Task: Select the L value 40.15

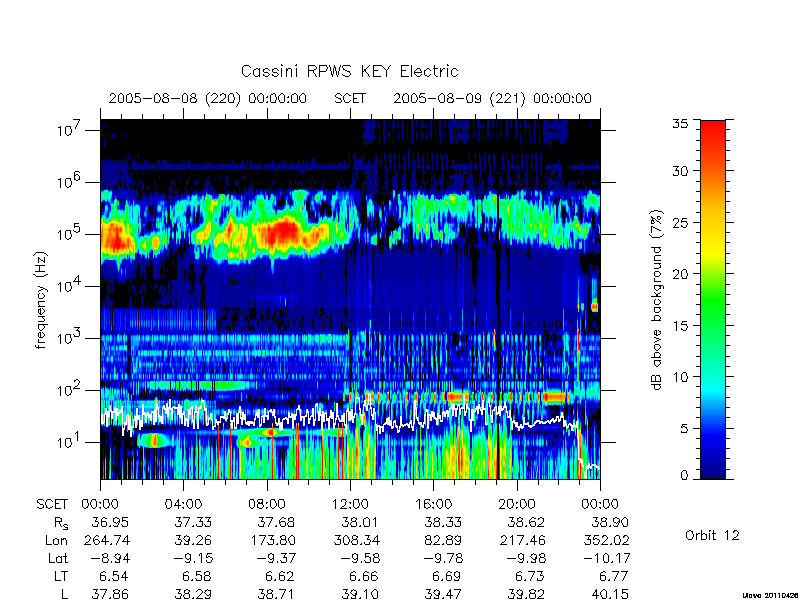Action: click(610, 594)
